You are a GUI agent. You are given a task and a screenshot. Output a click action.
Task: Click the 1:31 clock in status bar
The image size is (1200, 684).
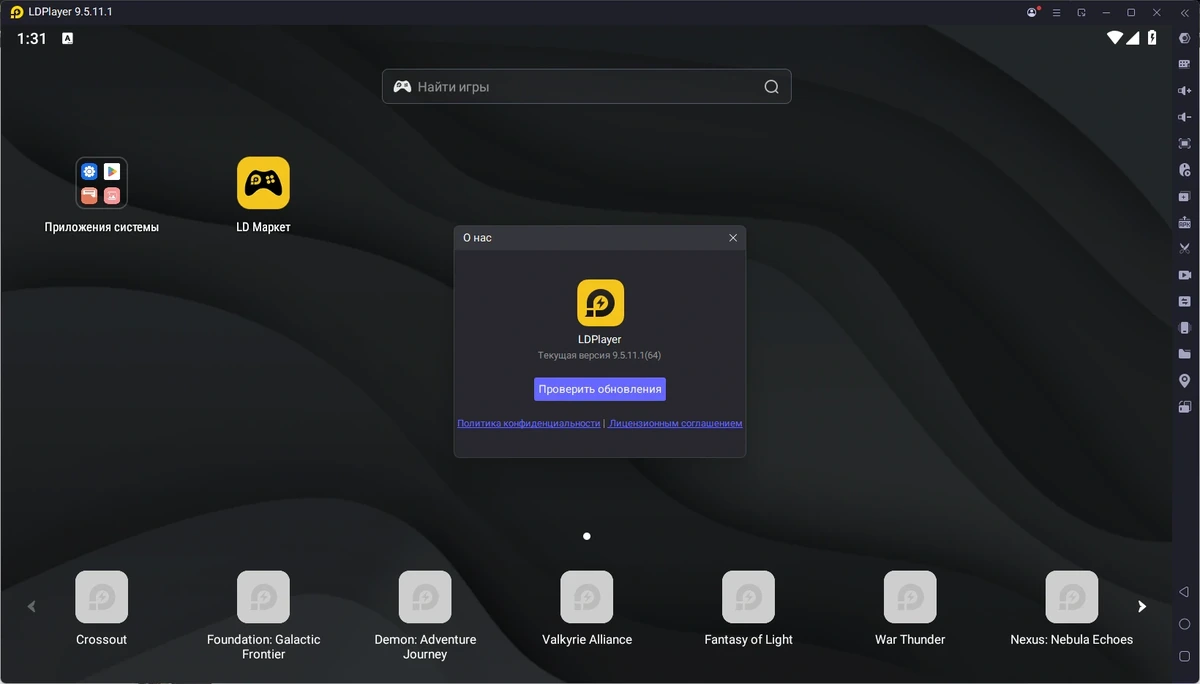tap(32, 38)
